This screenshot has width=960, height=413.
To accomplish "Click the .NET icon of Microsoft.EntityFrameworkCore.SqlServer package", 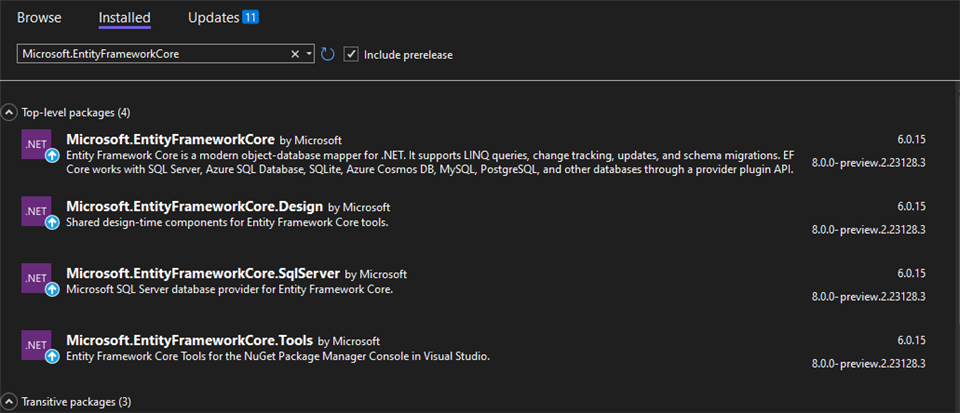I will (36, 278).
